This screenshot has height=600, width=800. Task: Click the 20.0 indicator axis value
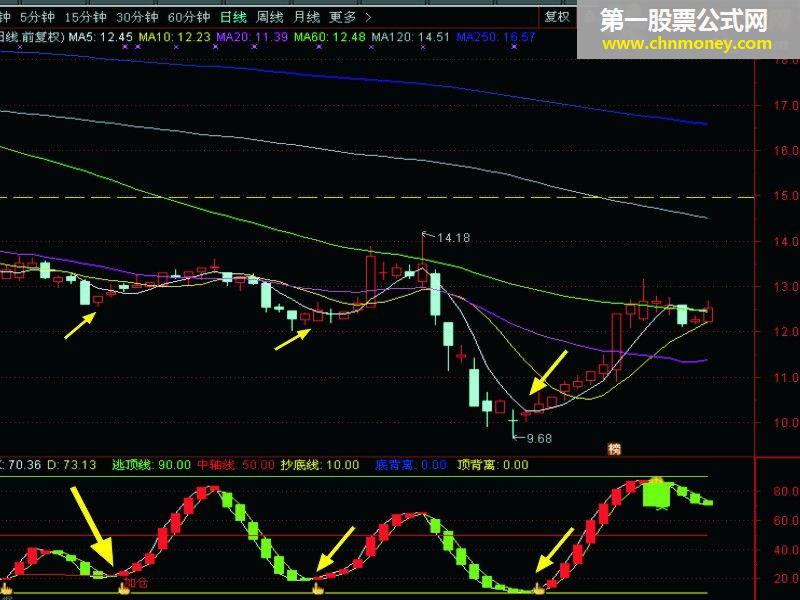(x=786, y=579)
